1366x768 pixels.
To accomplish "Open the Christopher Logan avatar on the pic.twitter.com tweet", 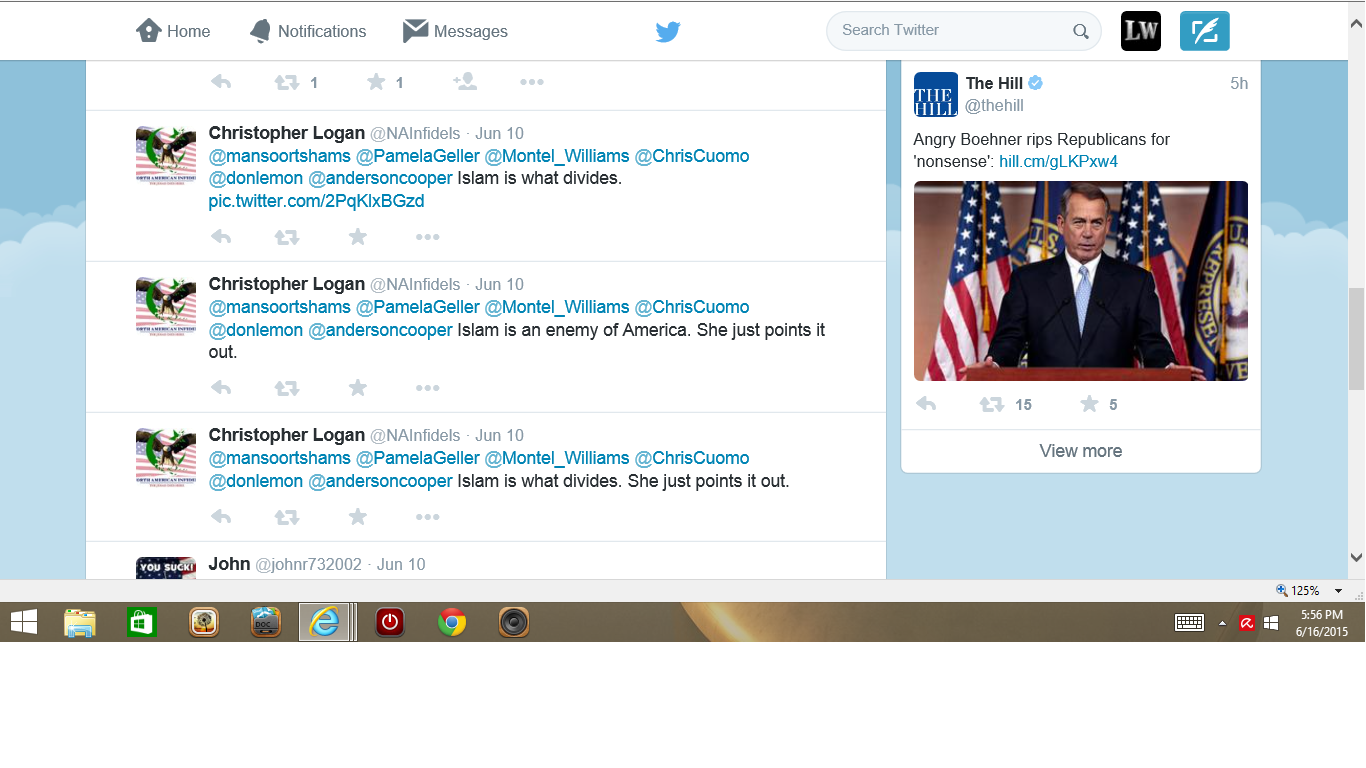I will [166, 155].
